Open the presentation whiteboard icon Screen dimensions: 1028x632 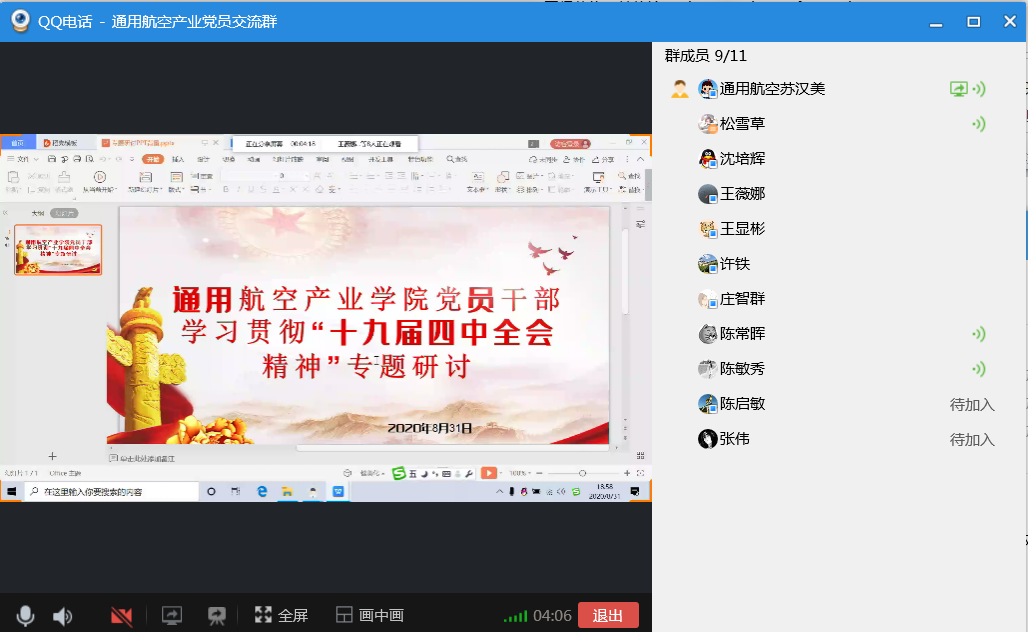click(216, 615)
